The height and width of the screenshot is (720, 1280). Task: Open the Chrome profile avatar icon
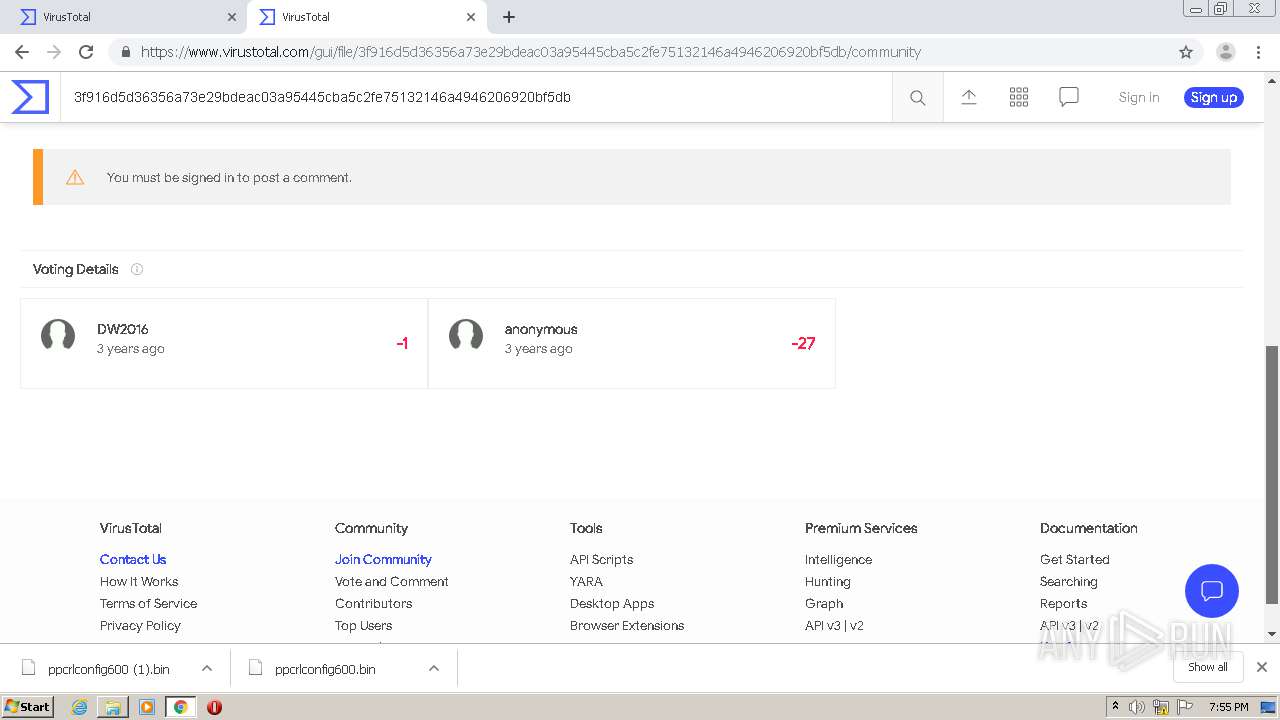tap(1225, 52)
